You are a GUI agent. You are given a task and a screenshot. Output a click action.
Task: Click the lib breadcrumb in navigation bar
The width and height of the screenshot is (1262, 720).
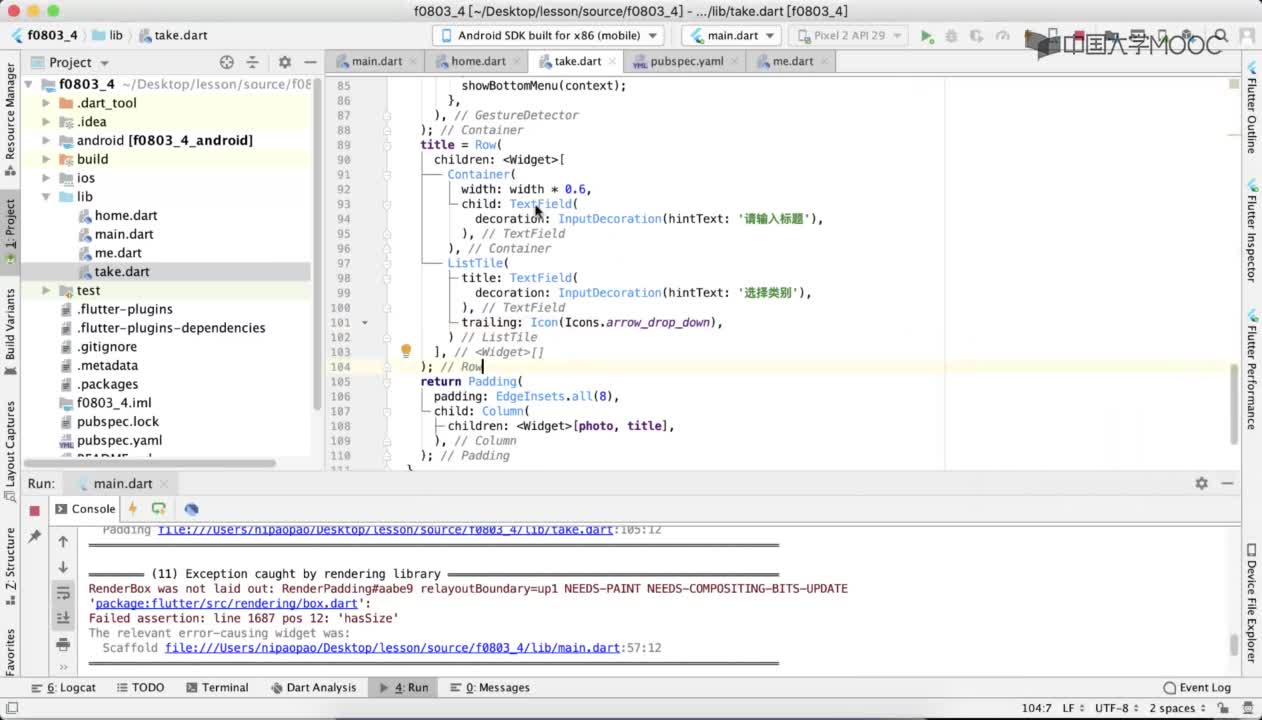pyautogui.click(x=107, y=35)
